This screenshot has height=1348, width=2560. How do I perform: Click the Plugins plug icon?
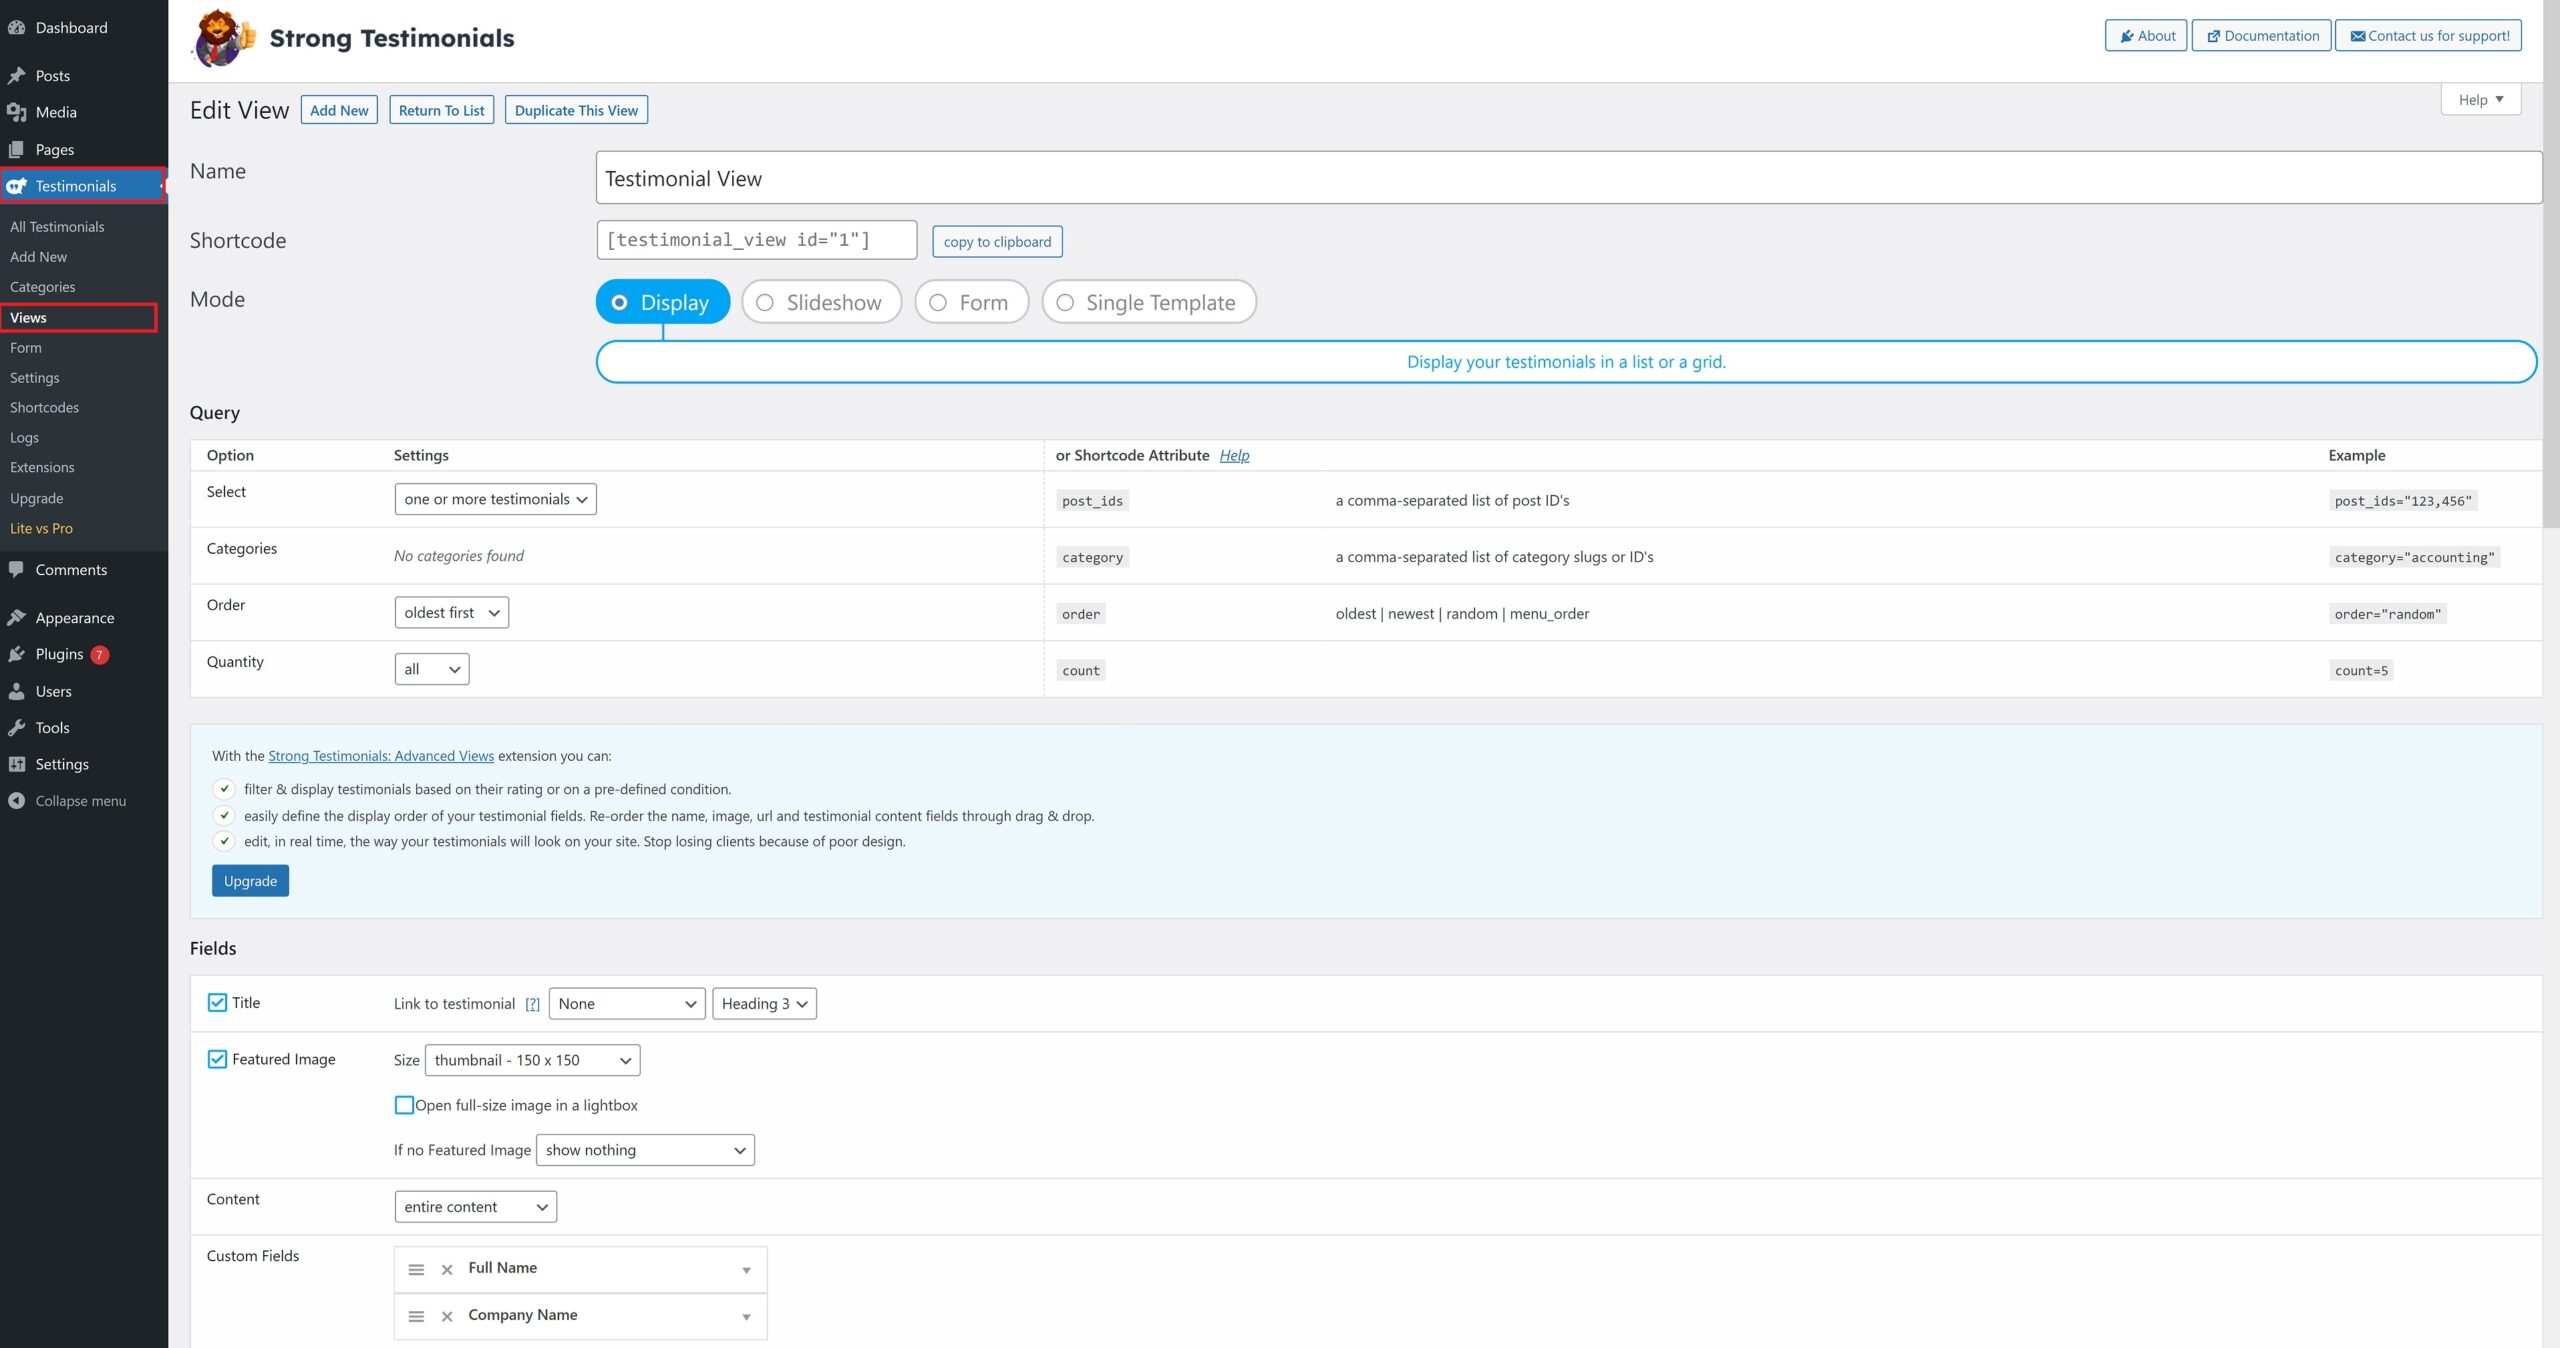coord(17,654)
